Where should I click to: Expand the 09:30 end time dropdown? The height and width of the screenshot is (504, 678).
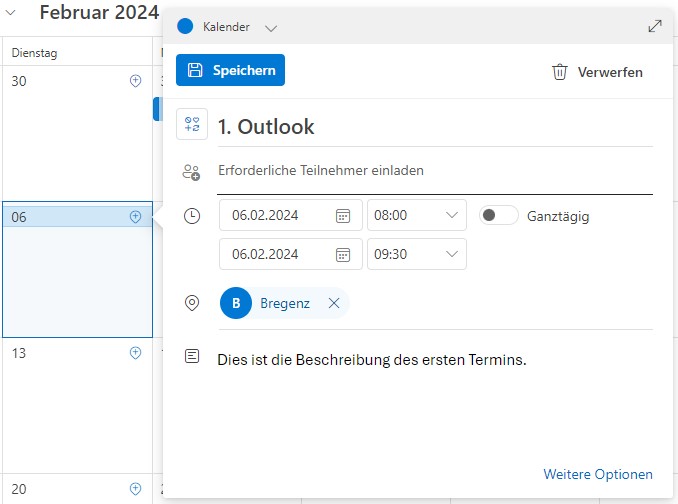(x=451, y=254)
